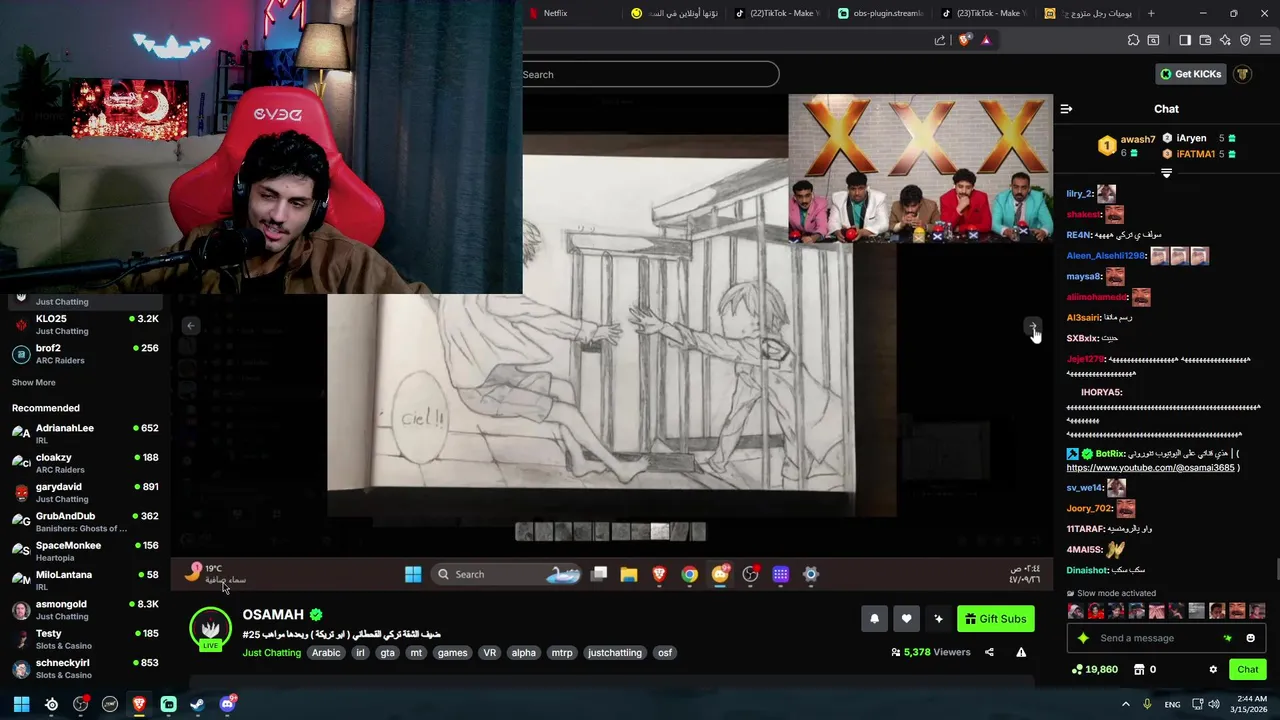Image resolution: width=1280 pixels, height=720 pixels.
Task: Open Brave Leo AI sparkle icon
Action: coord(1225,40)
